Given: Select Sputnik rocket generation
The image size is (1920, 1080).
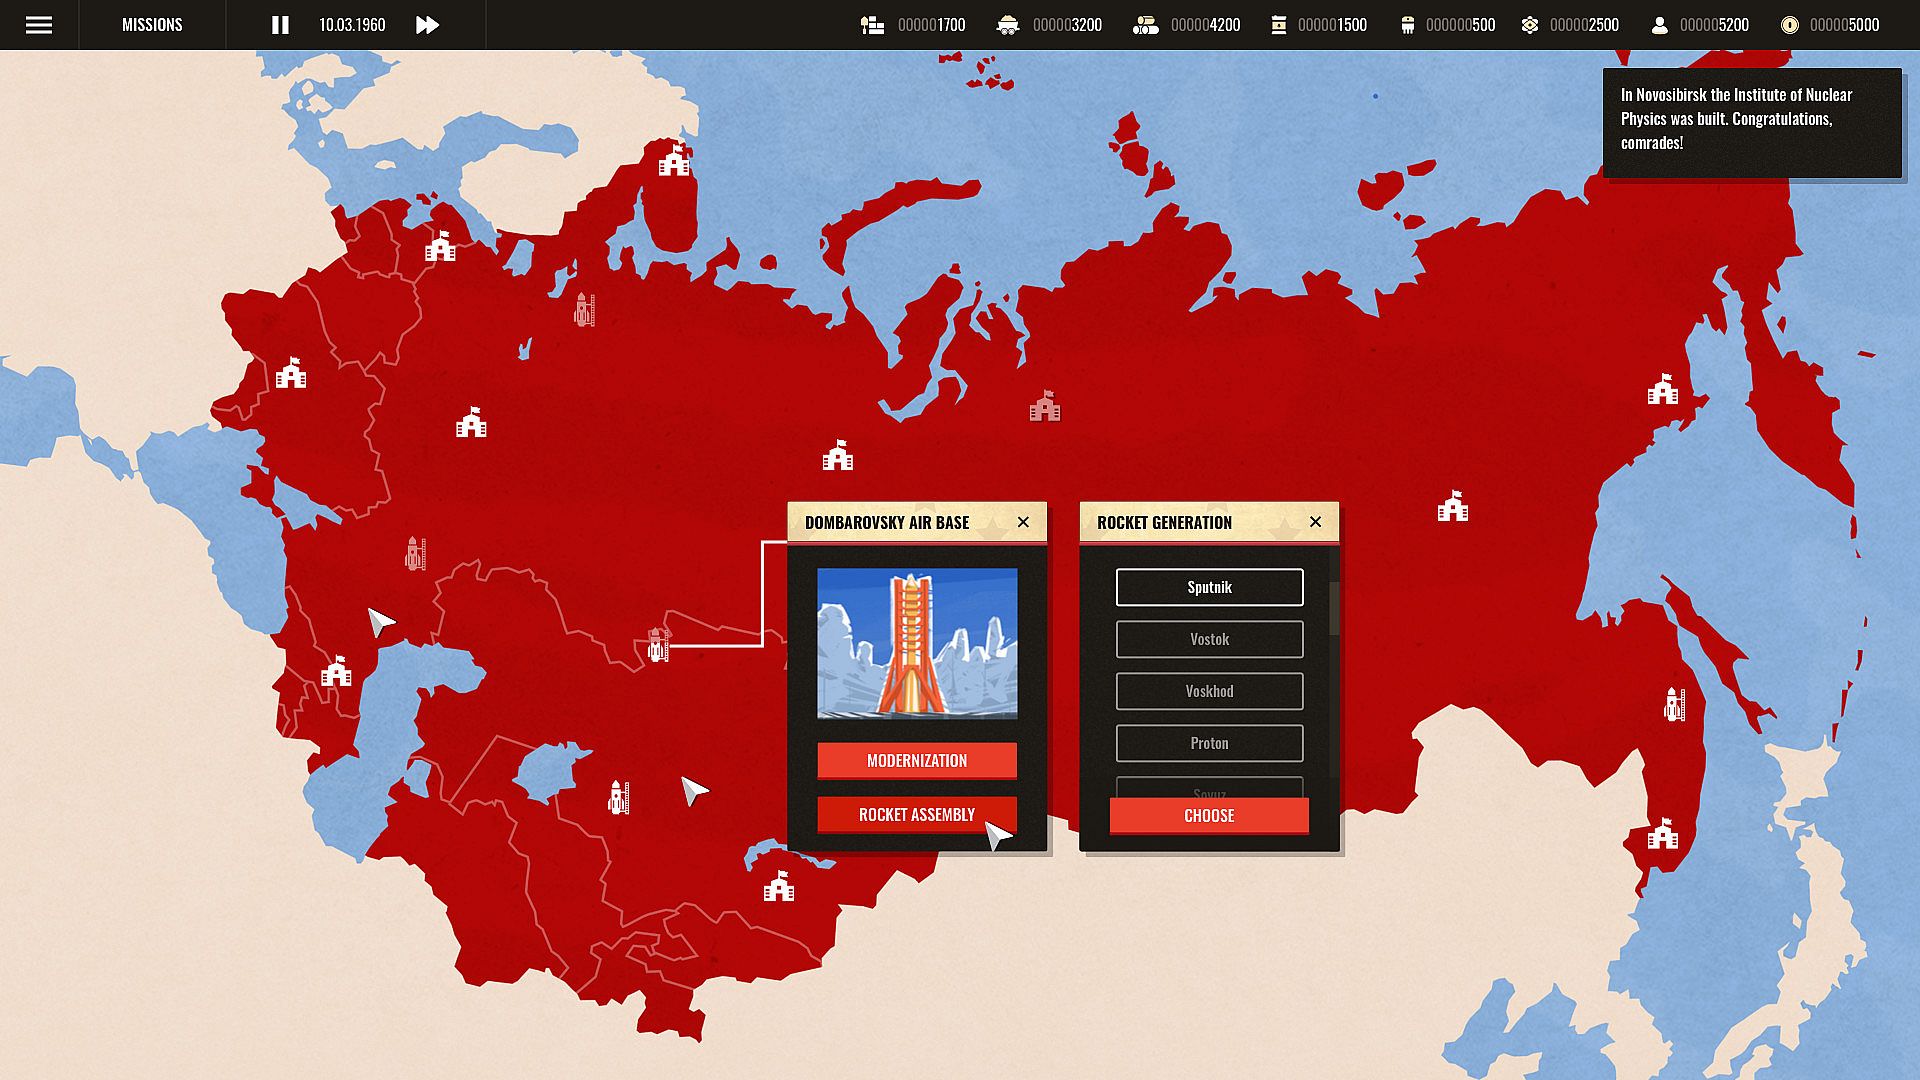Looking at the screenshot, I should 1209,587.
